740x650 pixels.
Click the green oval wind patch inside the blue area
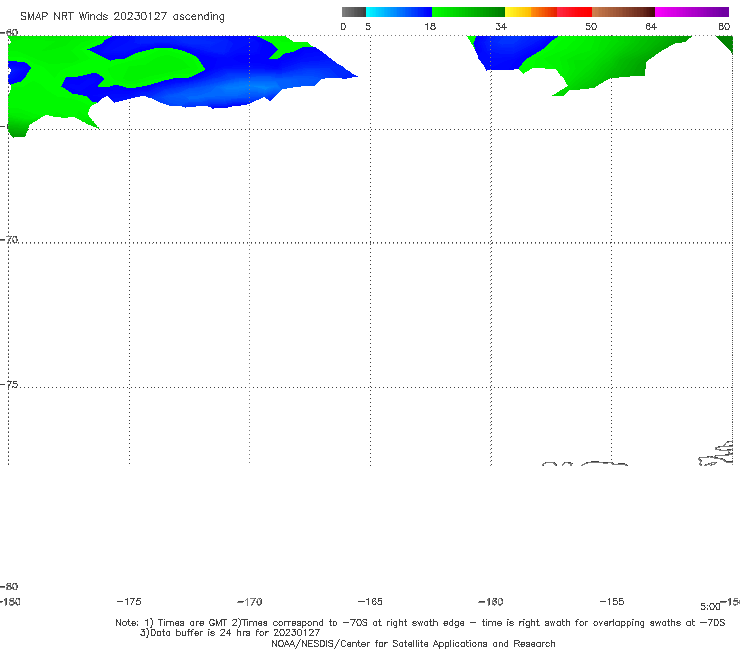click(153, 68)
